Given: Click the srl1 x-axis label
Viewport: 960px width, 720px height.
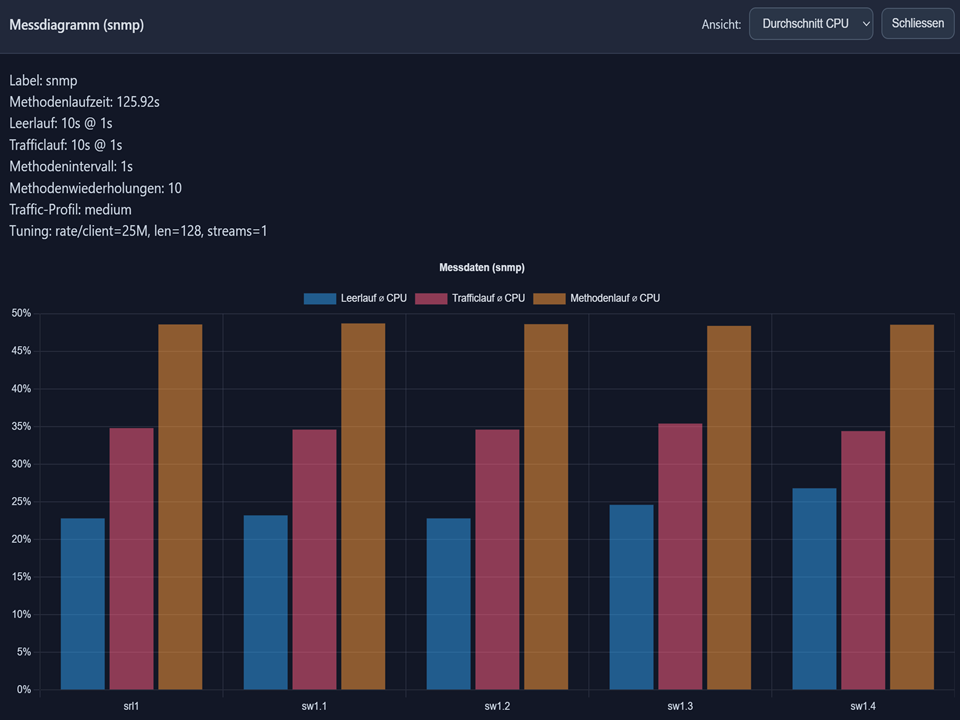Looking at the screenshot, I should tap(131, 706).
